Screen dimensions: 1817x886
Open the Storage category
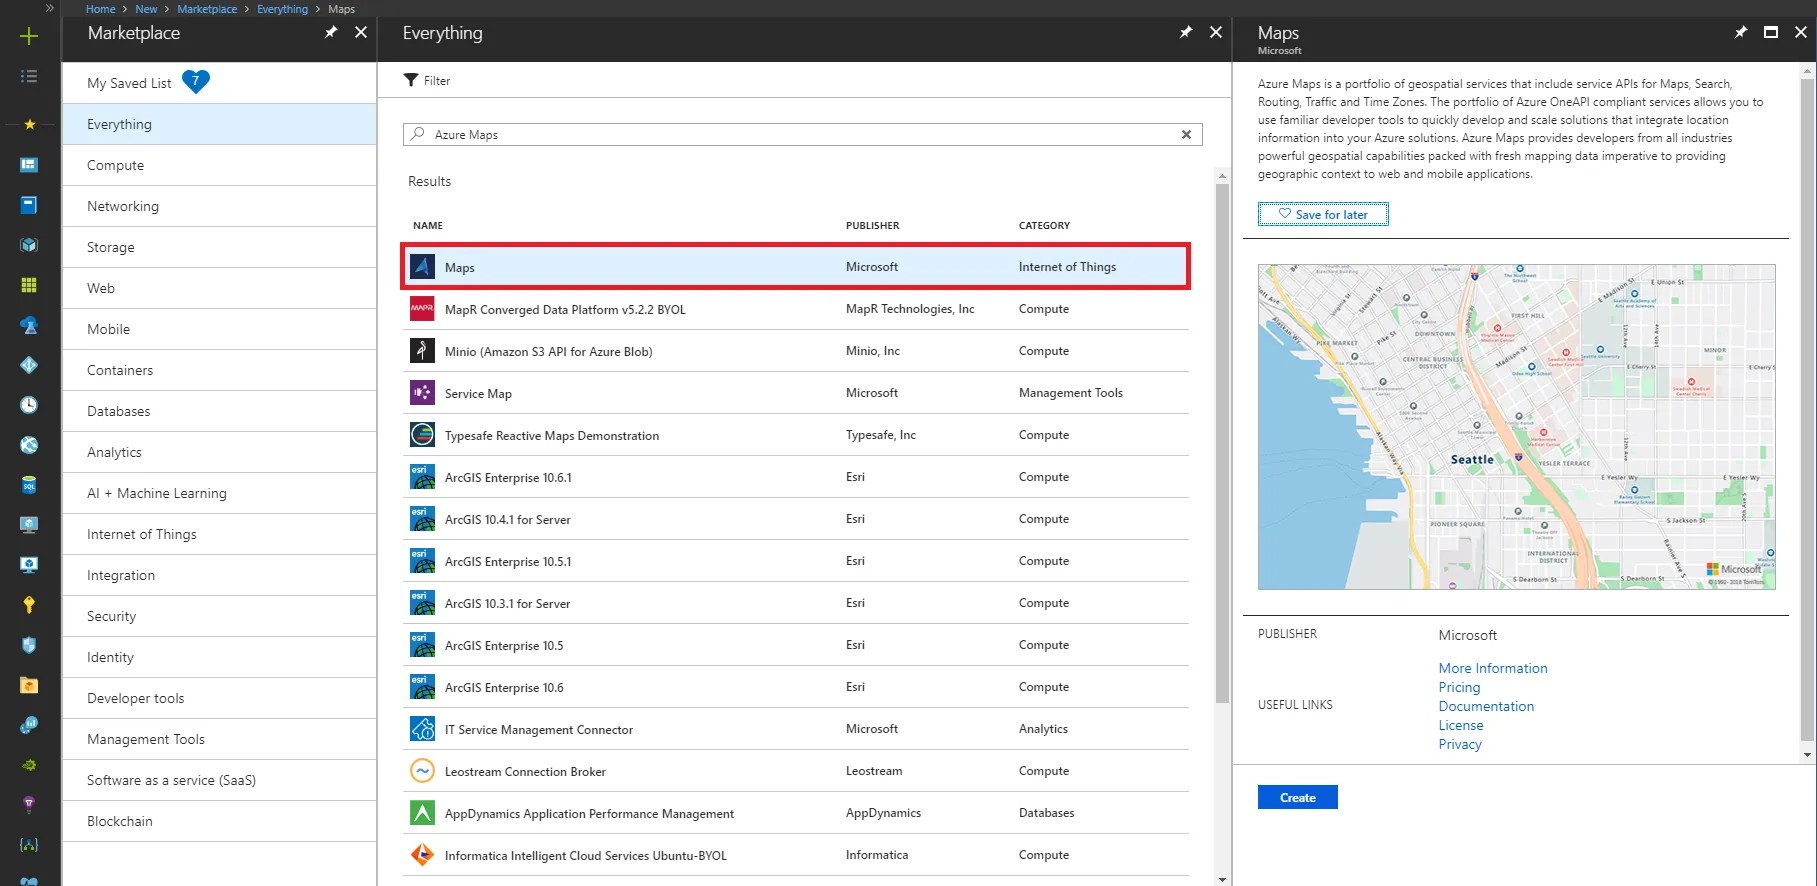[219, 247]
